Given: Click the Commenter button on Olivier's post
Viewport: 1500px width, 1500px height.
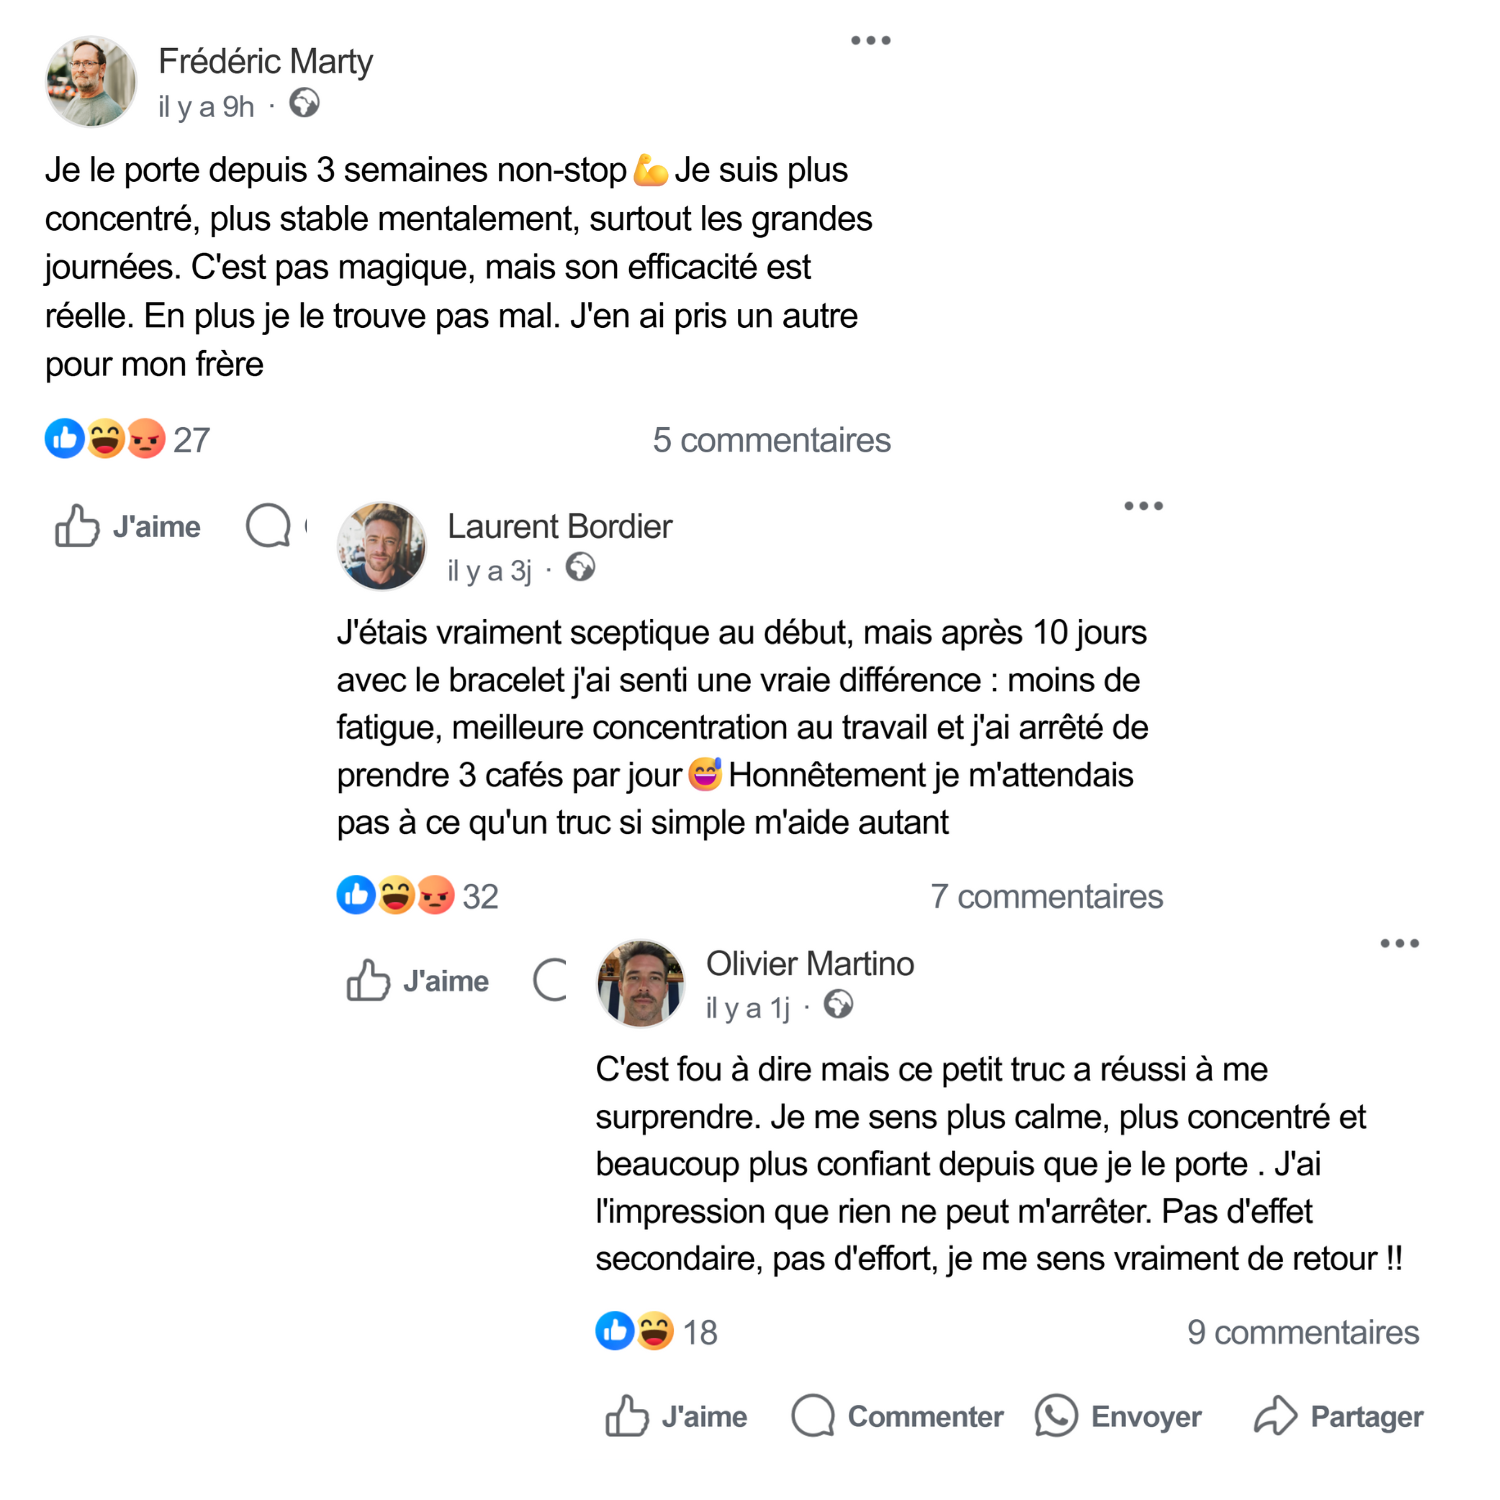Looking at the screenshot, I should (897, 1416).
